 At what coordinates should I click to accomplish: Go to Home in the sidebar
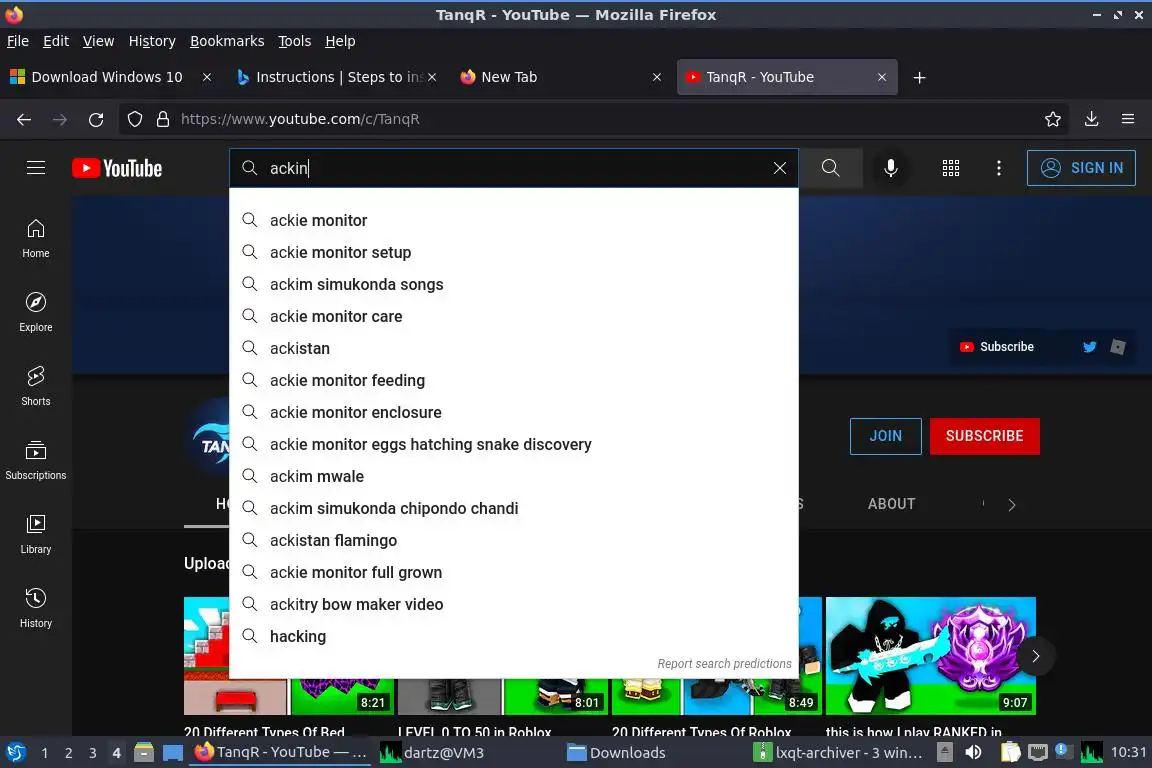click(x=35, y=239)
